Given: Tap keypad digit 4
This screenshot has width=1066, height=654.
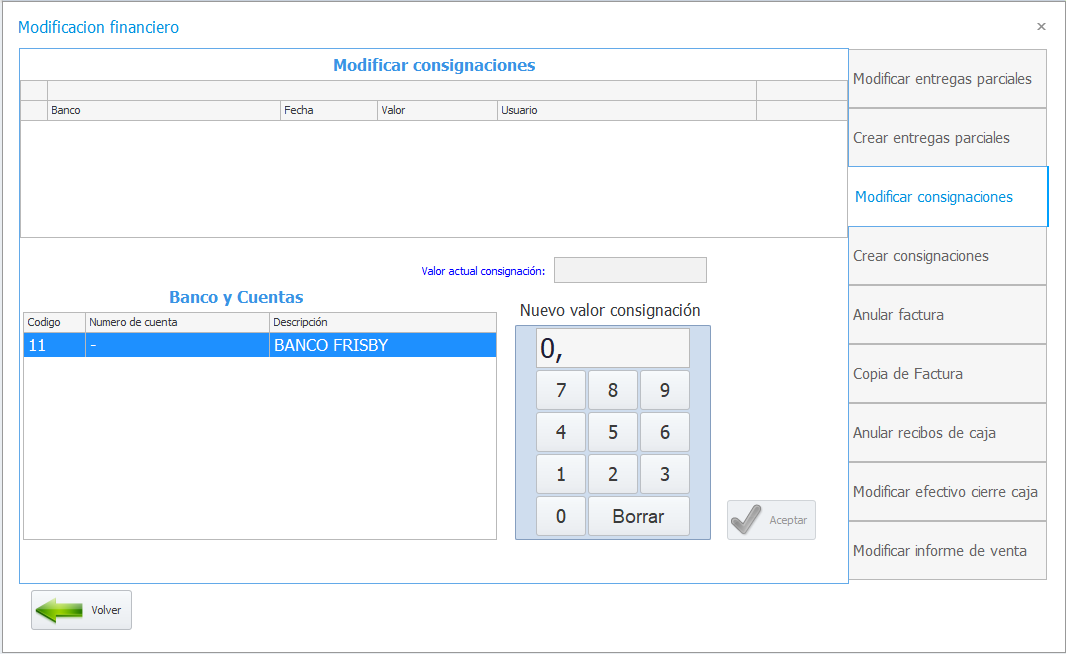Looking at the screenshot, I should pos(561,432).
